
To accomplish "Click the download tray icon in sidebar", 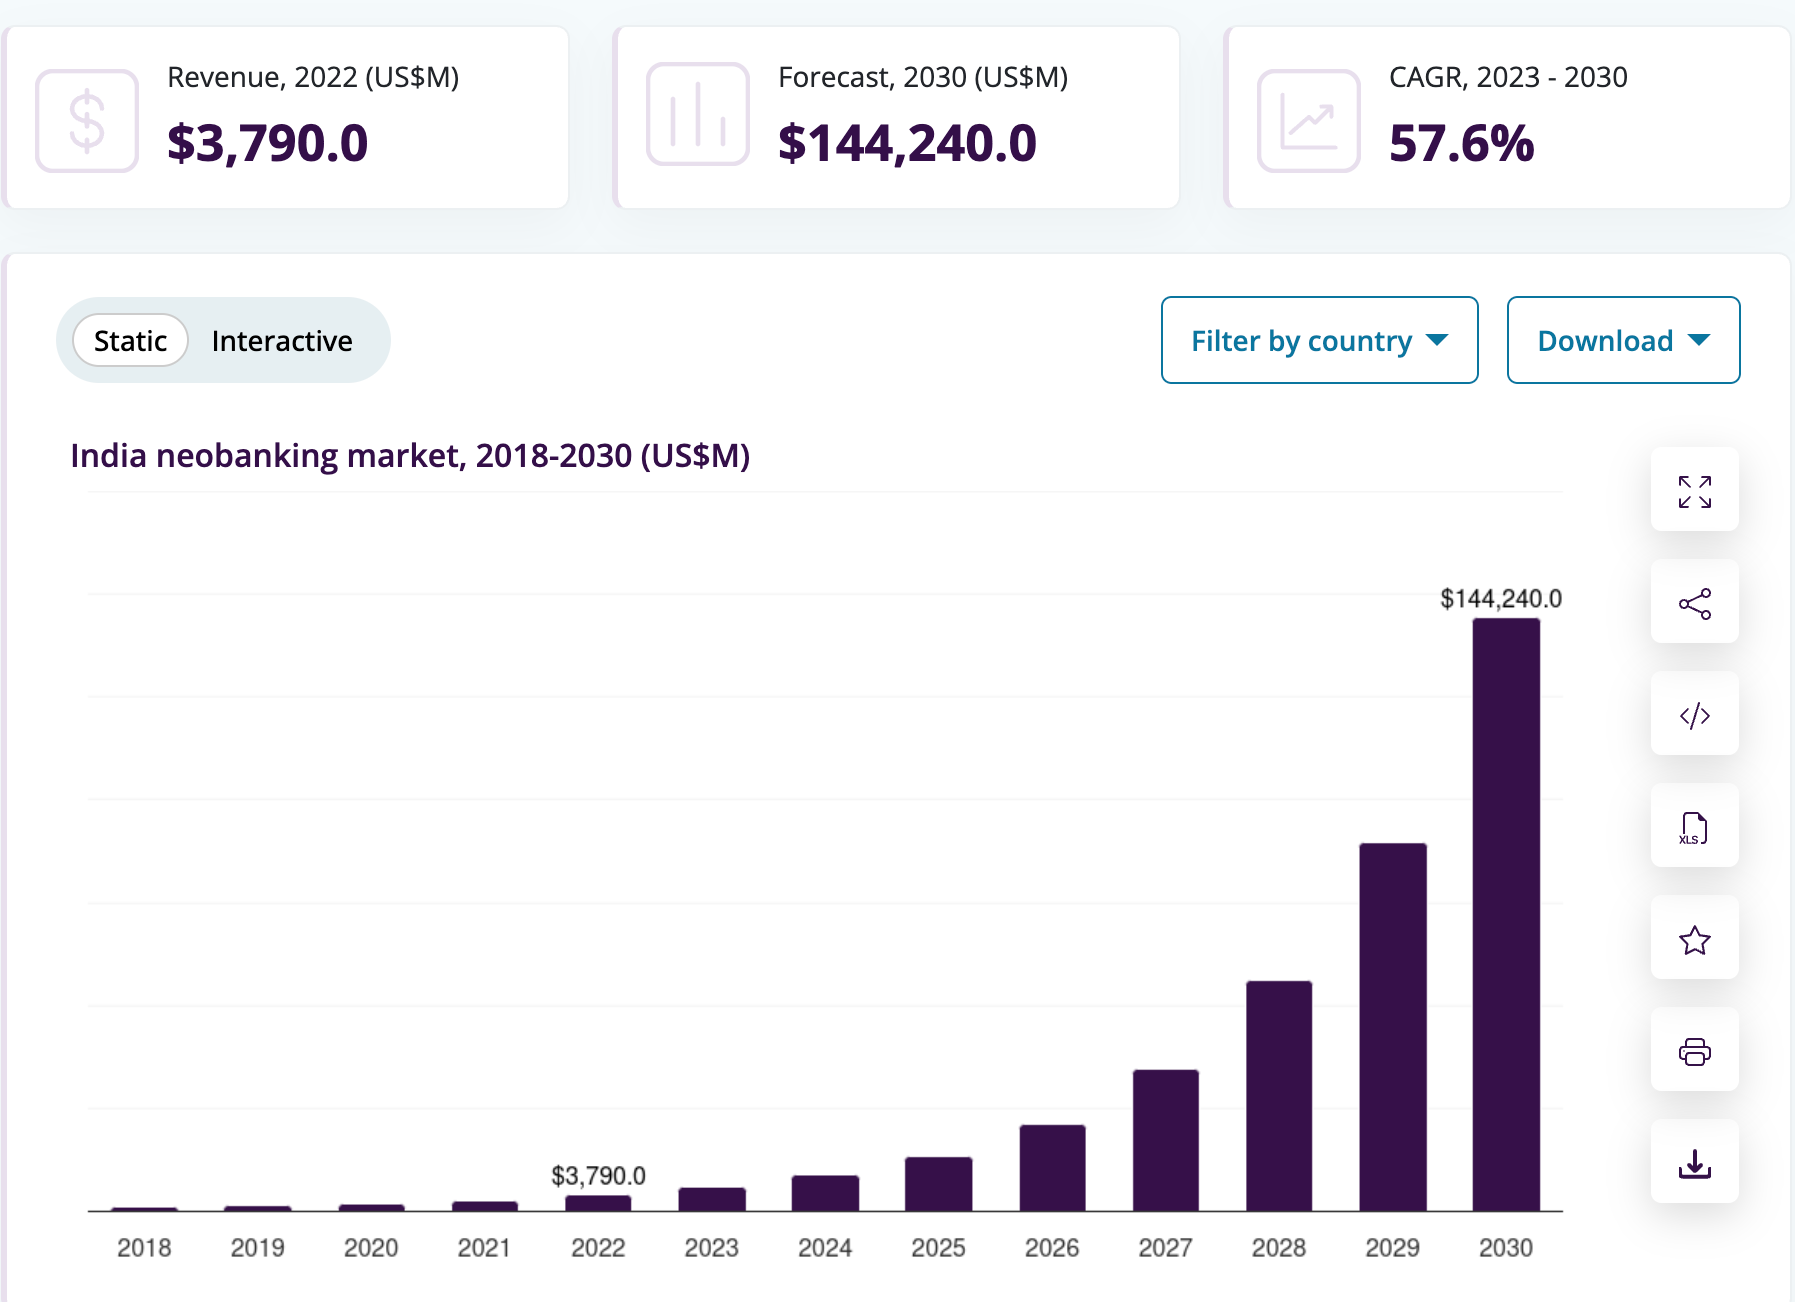I will [x=1694, y=1163].
